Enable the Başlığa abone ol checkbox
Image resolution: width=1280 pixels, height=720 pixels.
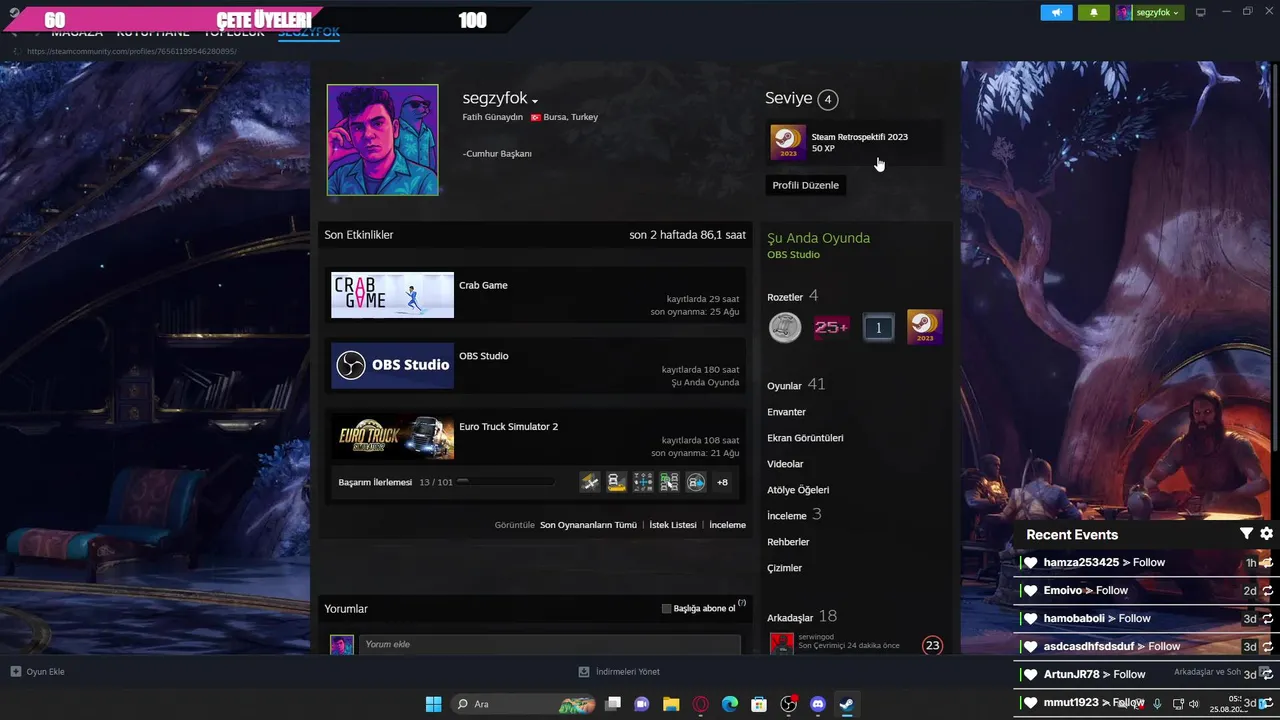(x=667, y=609)
